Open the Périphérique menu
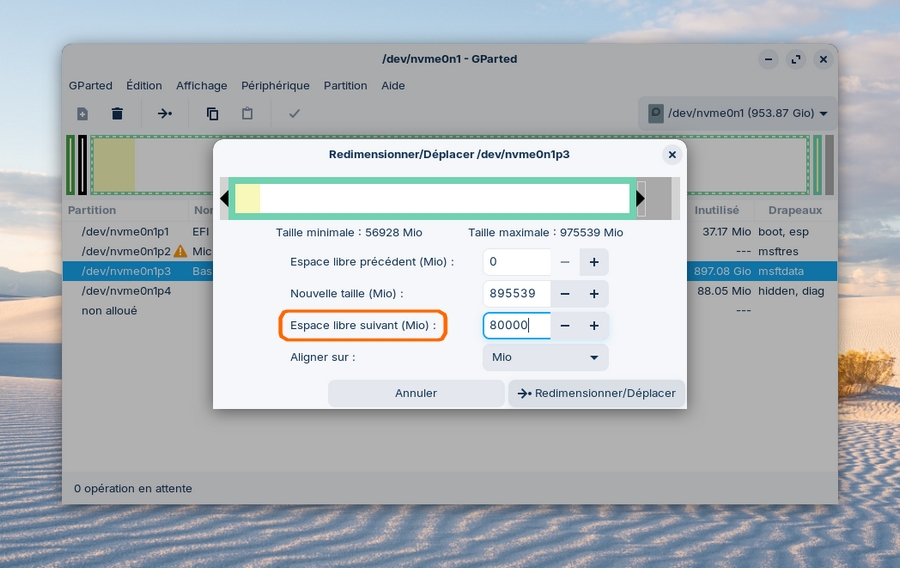Image resolution: width=900 pixels, height=568 pixels. coord(275,86)
